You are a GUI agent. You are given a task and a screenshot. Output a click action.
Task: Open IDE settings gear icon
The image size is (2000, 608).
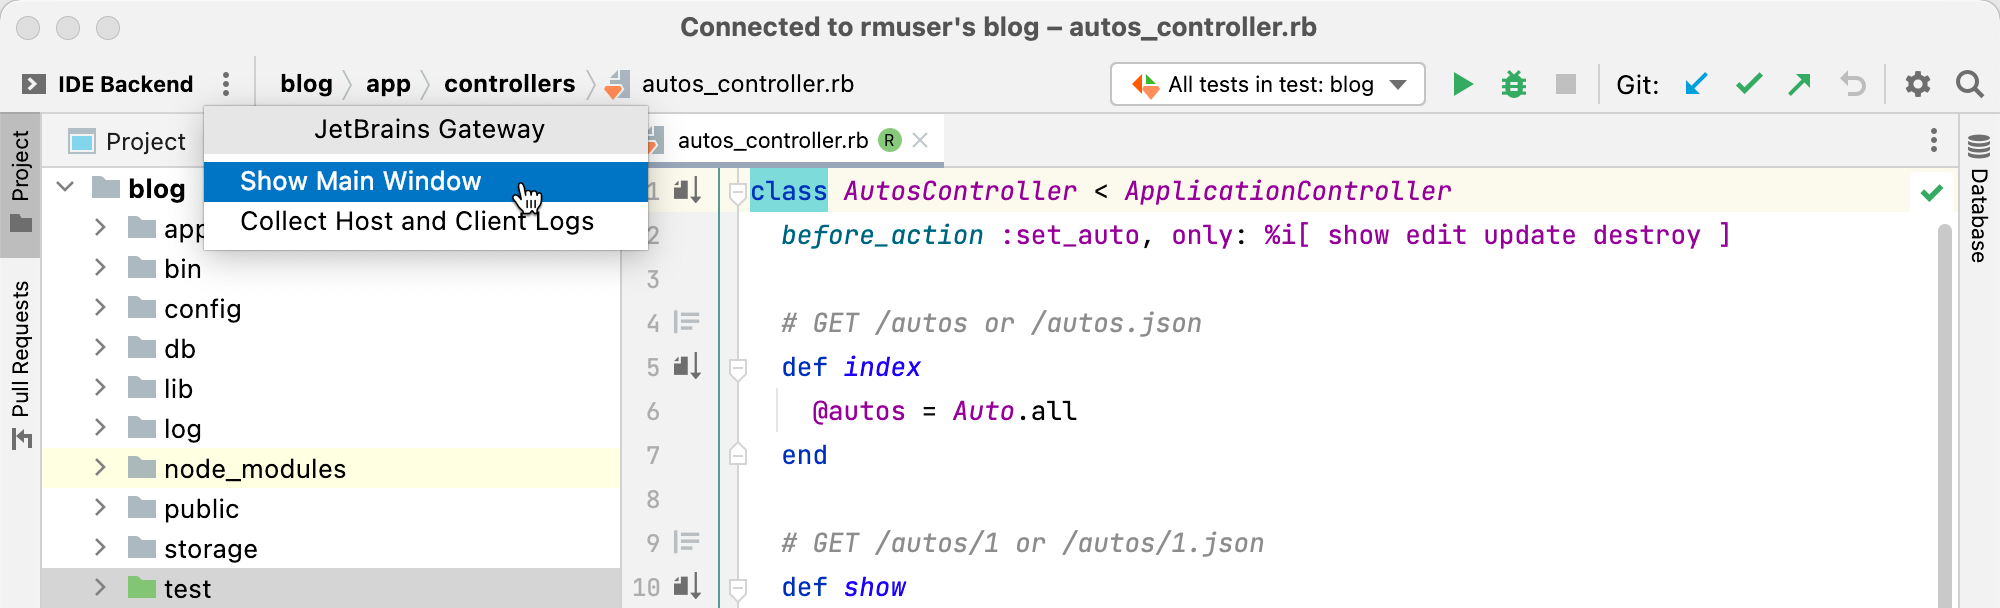point(1917,84)
